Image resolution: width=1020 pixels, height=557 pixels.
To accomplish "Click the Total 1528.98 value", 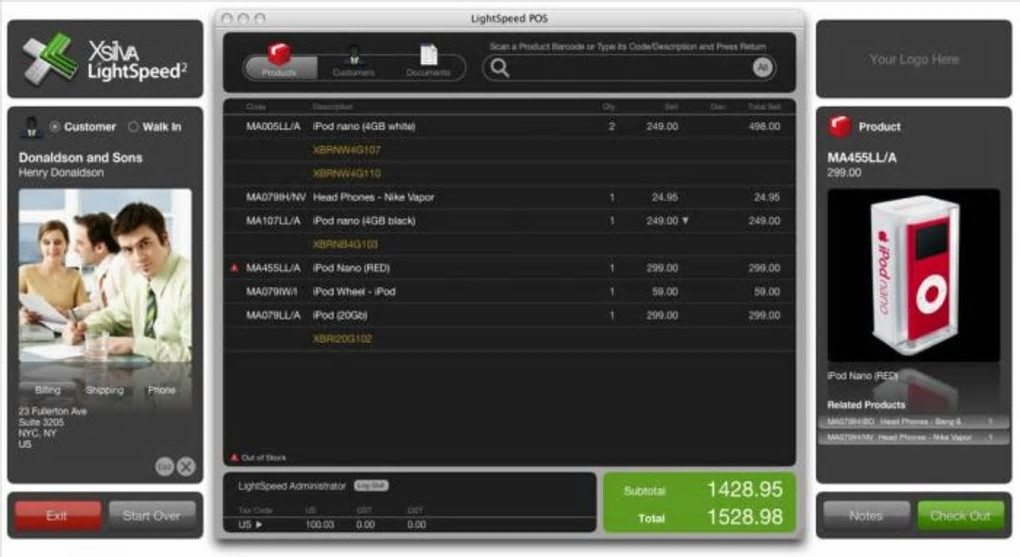I will tap(744, 517).
